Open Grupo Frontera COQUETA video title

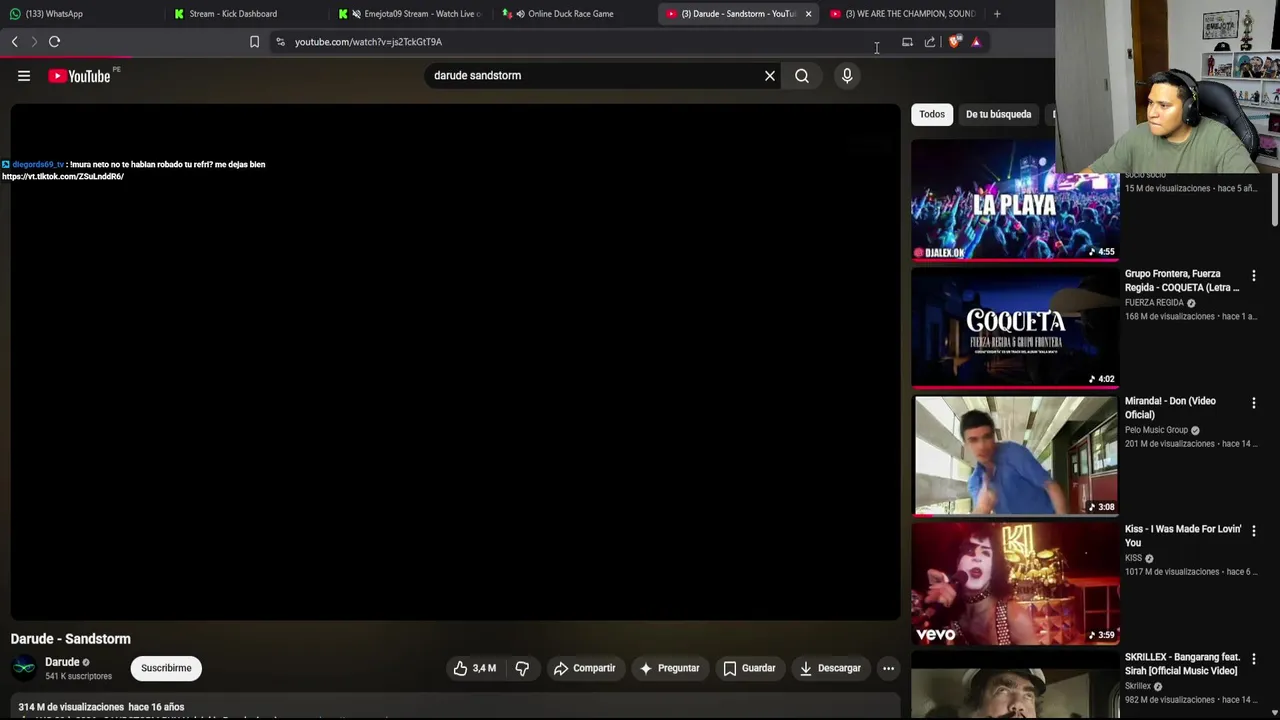1182,281
